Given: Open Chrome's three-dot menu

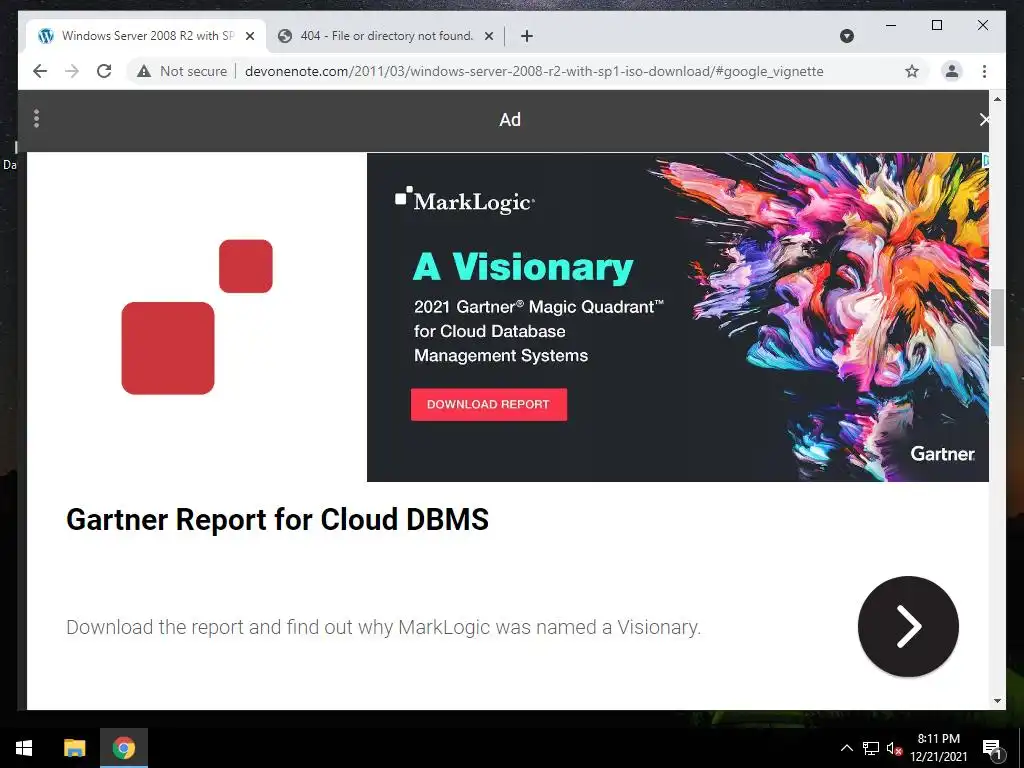Looking at the screenshot, I should [x=984, y=71].
